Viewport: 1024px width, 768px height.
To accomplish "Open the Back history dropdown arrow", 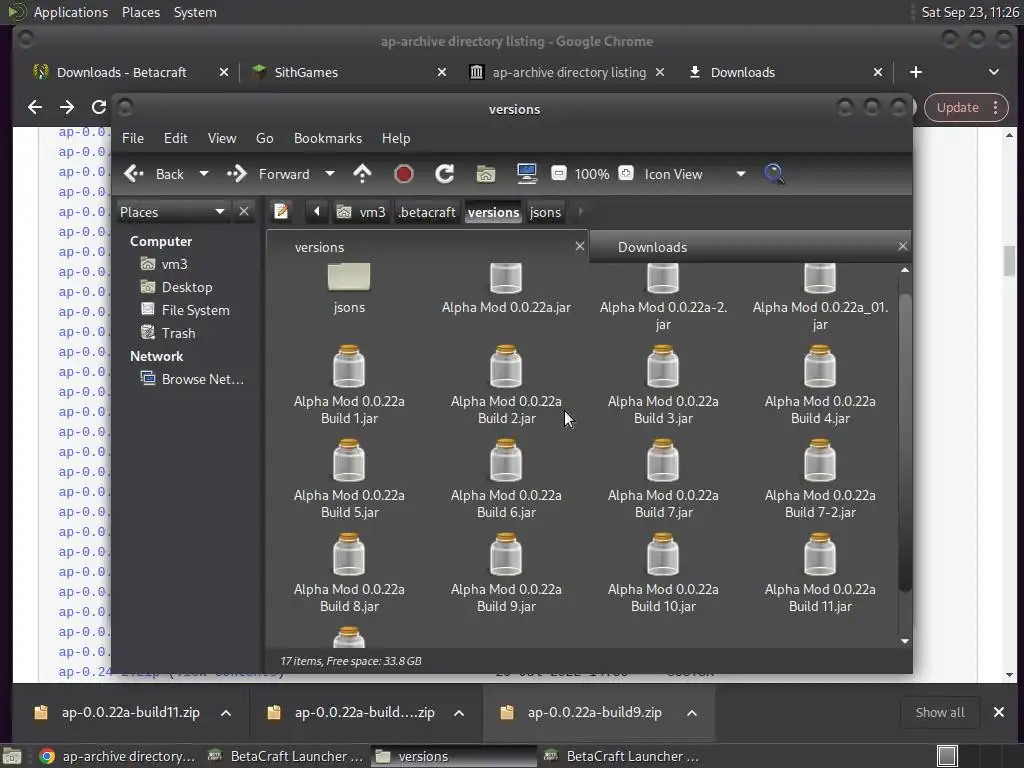I will pos(204,174).
